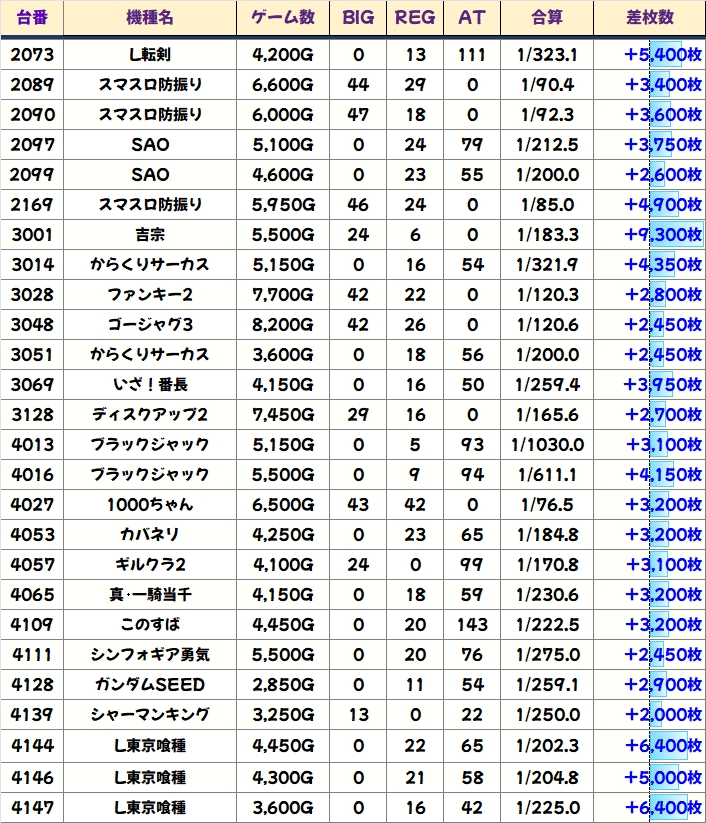Click the ゲーム数 column header
The width and height of the screenshot is (706, 823).
coord(283,18)
